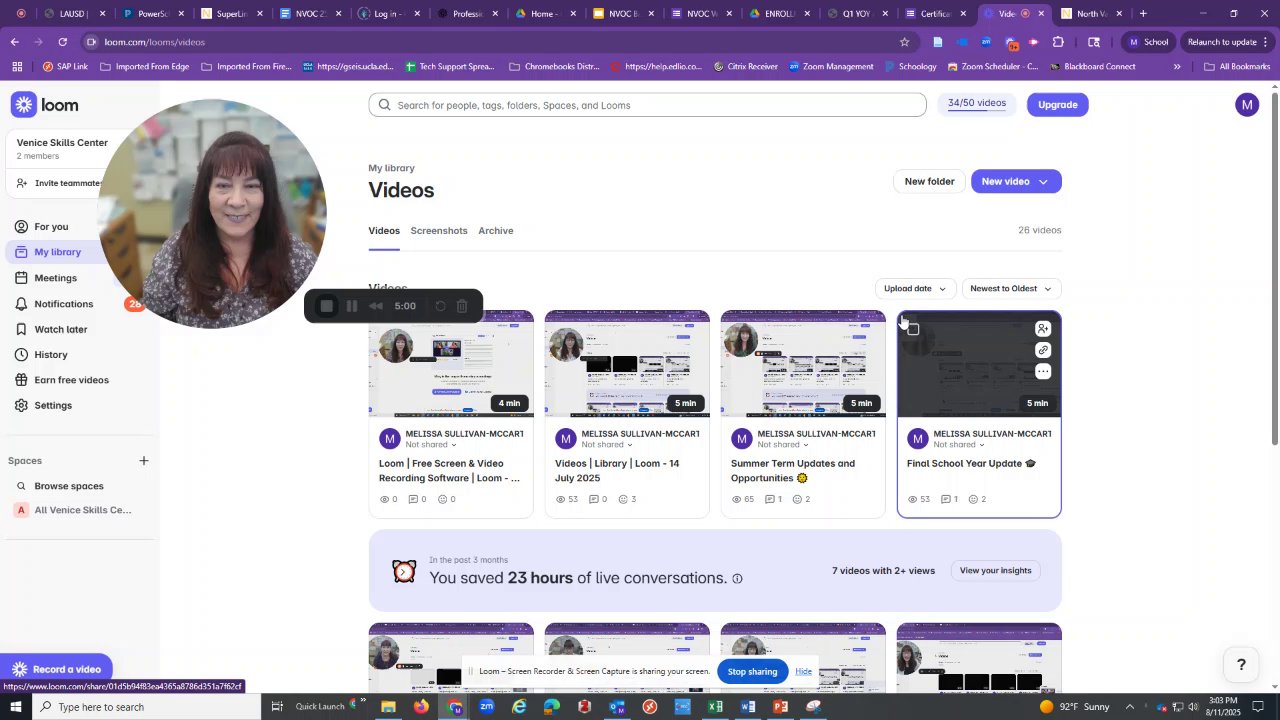1280x720 pixels.
Task: Click Relaunch to update in Chrome
Action: pos(1222,42)
